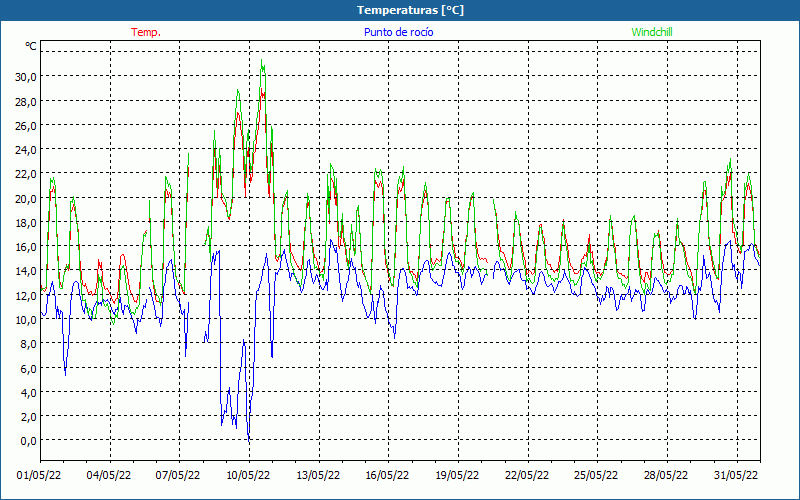Click the '6,0' y-axis value
The image size is (800, 500).
tap(28, 368)
